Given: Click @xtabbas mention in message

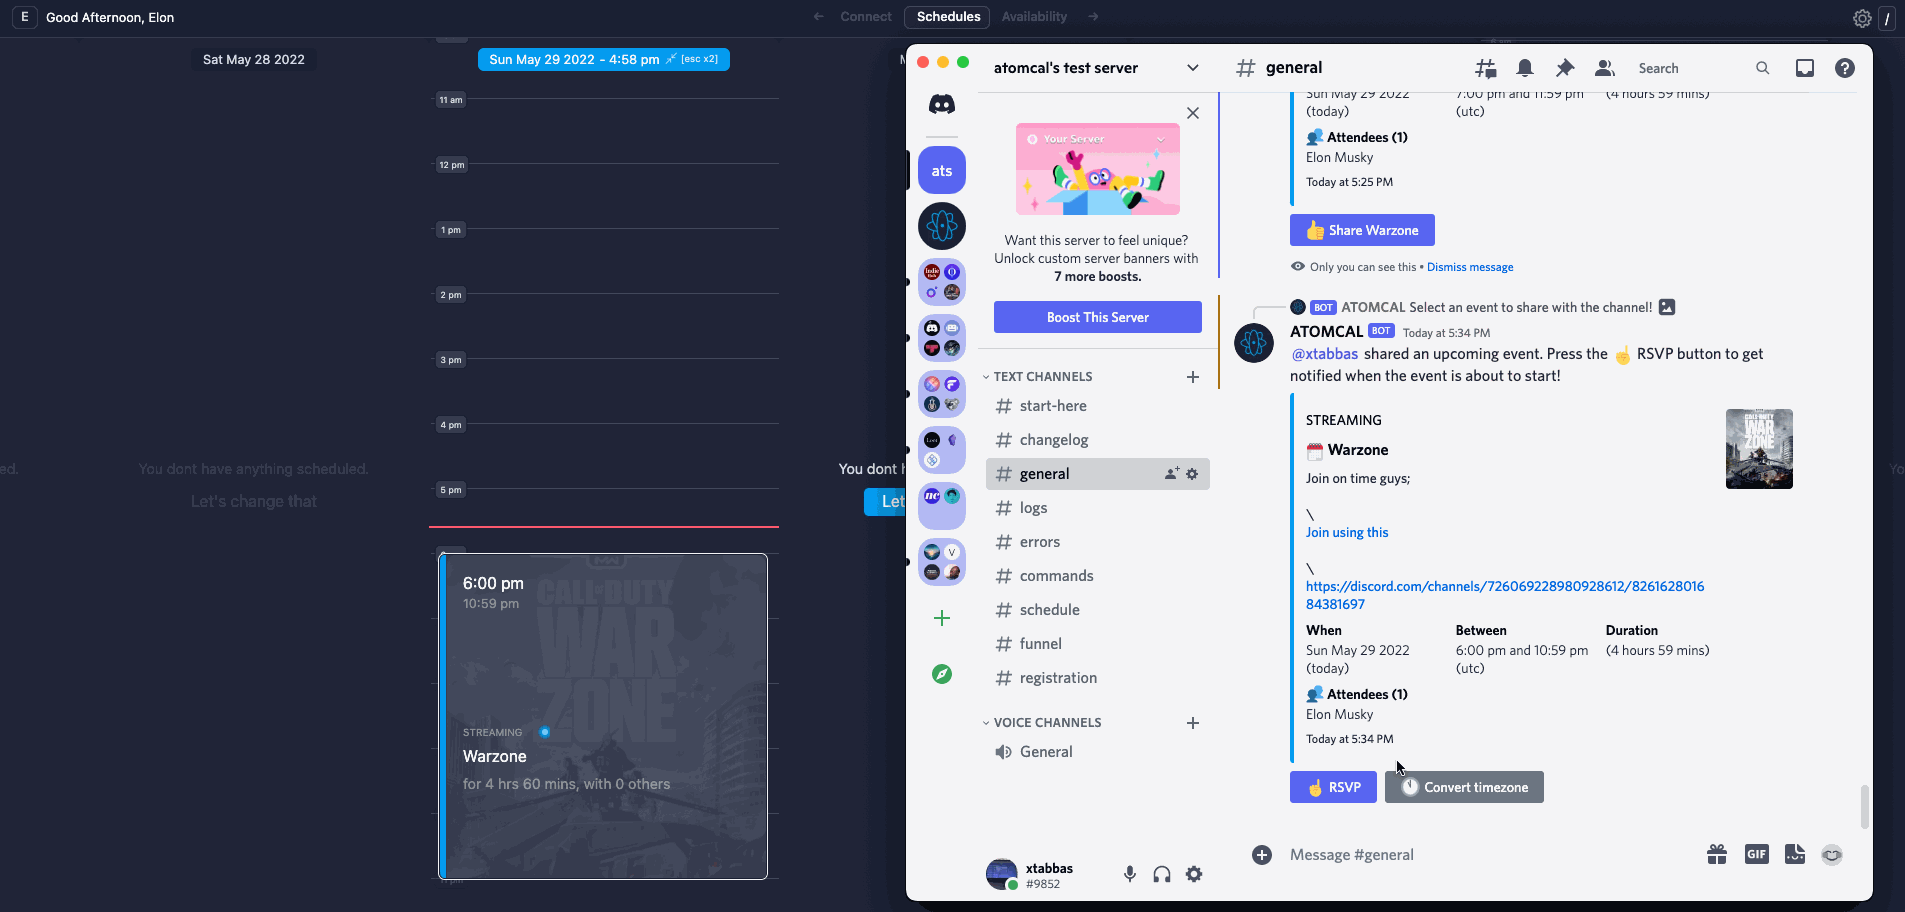Looking at the screenshot, I should coord(1325,354).
